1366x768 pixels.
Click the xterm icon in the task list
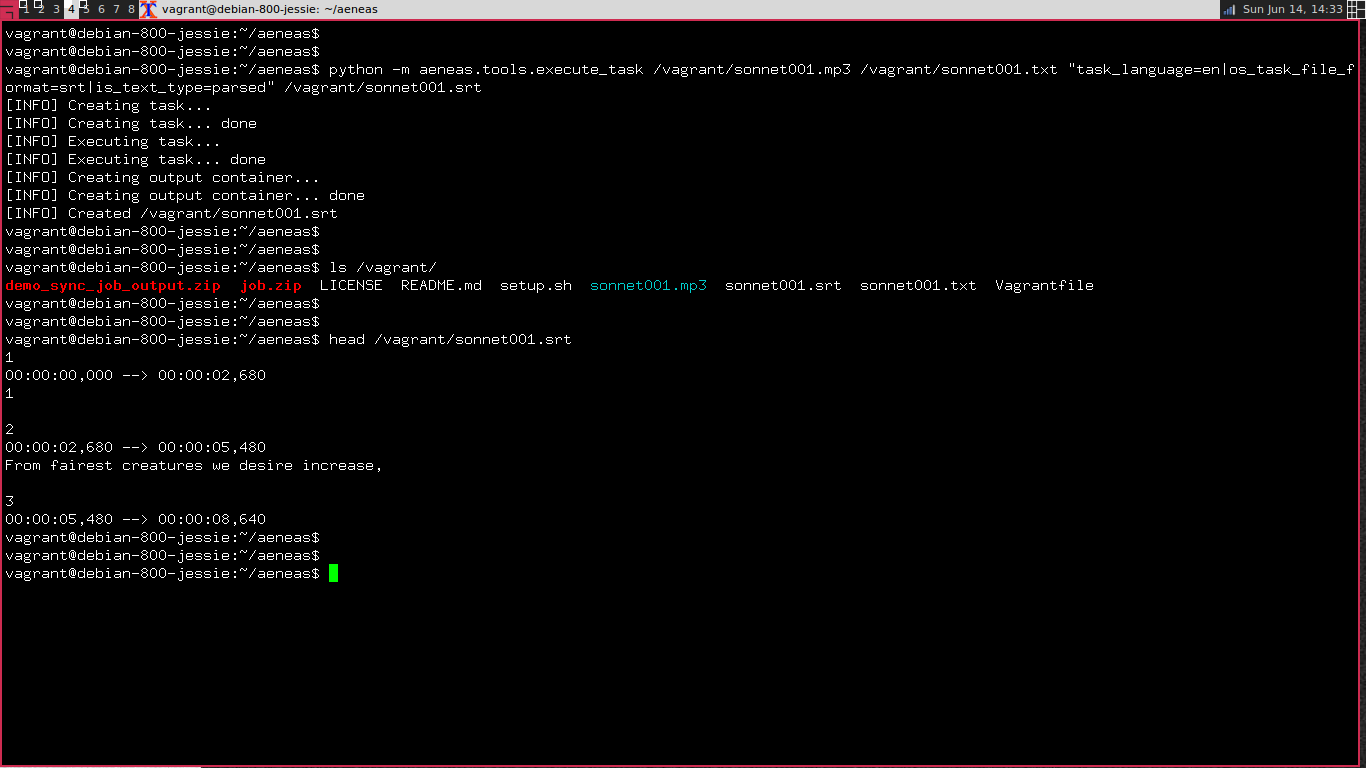(149, 9)
